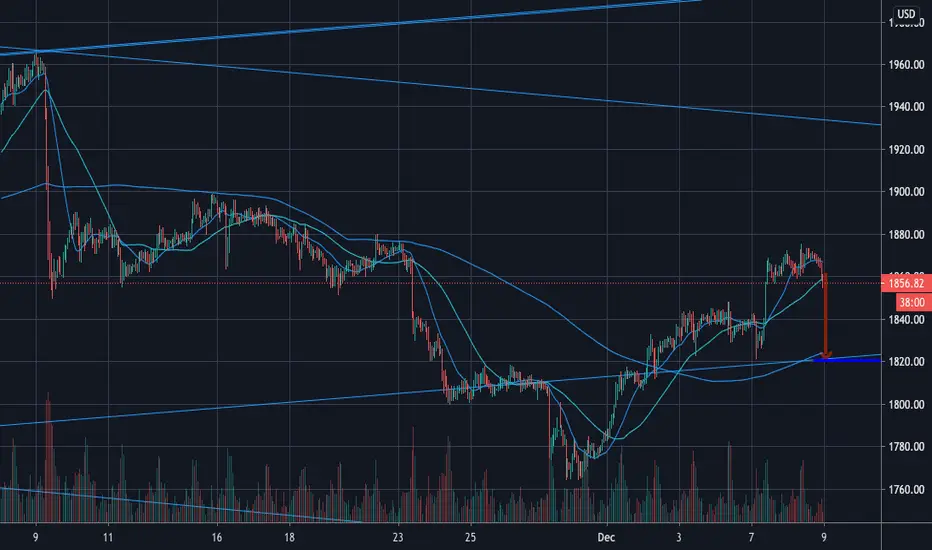Click the 1920.00 price axis label
This screenshot has width=932, height=550.
coord(906,149)
